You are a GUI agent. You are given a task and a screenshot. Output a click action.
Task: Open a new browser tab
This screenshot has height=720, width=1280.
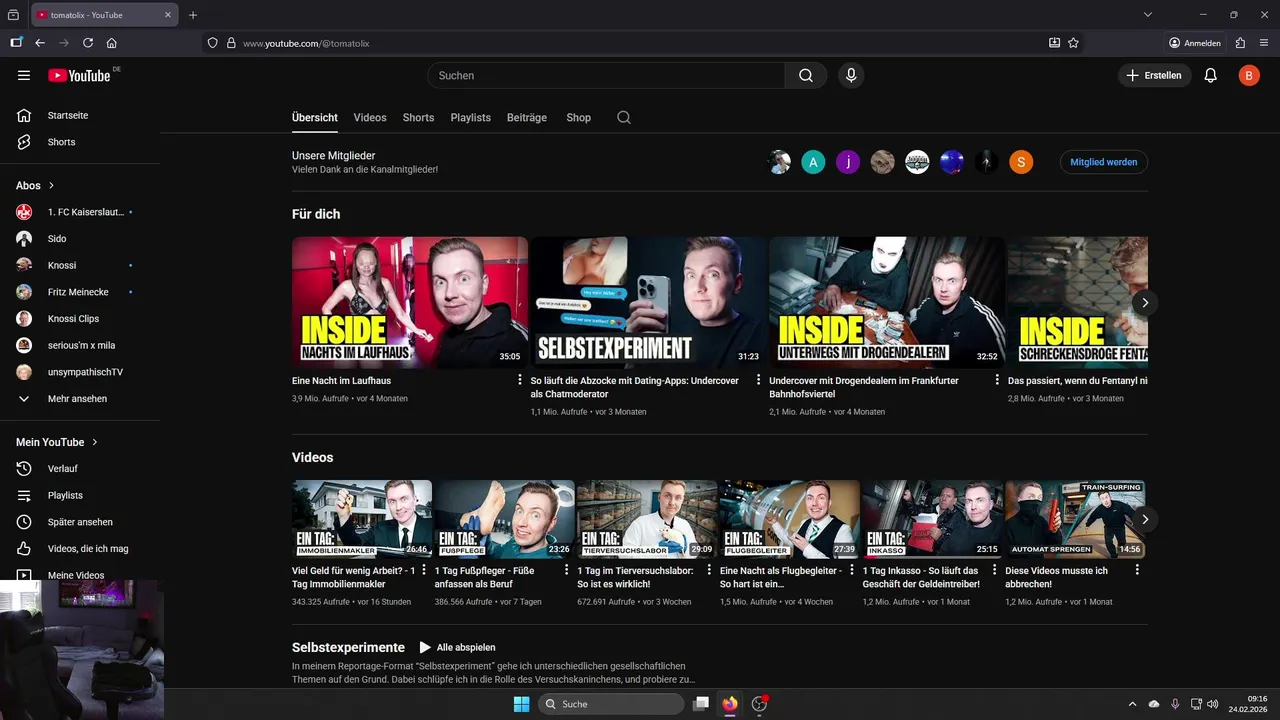point(193,15)
